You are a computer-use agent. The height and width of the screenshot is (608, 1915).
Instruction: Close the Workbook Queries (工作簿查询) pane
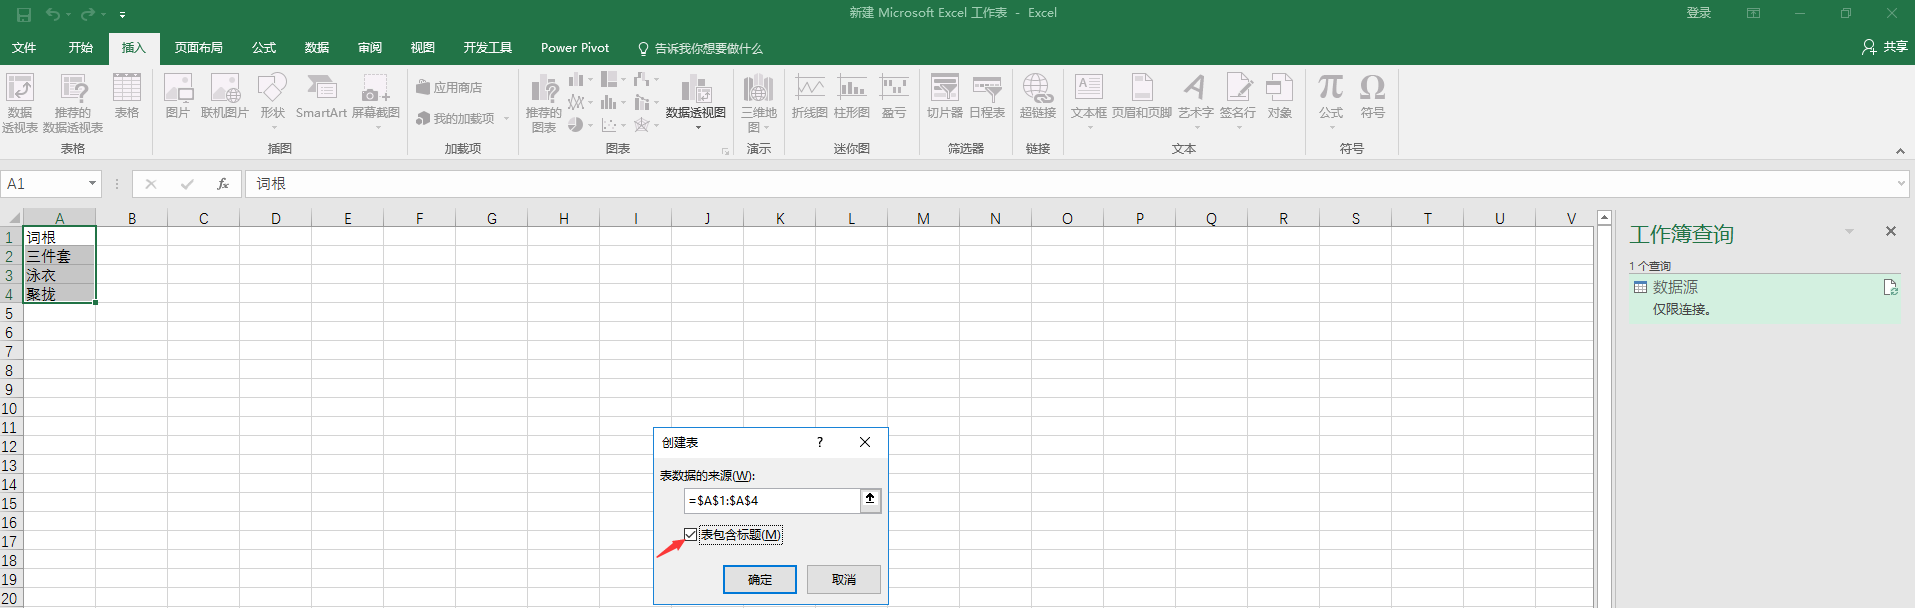point(1891,231)
